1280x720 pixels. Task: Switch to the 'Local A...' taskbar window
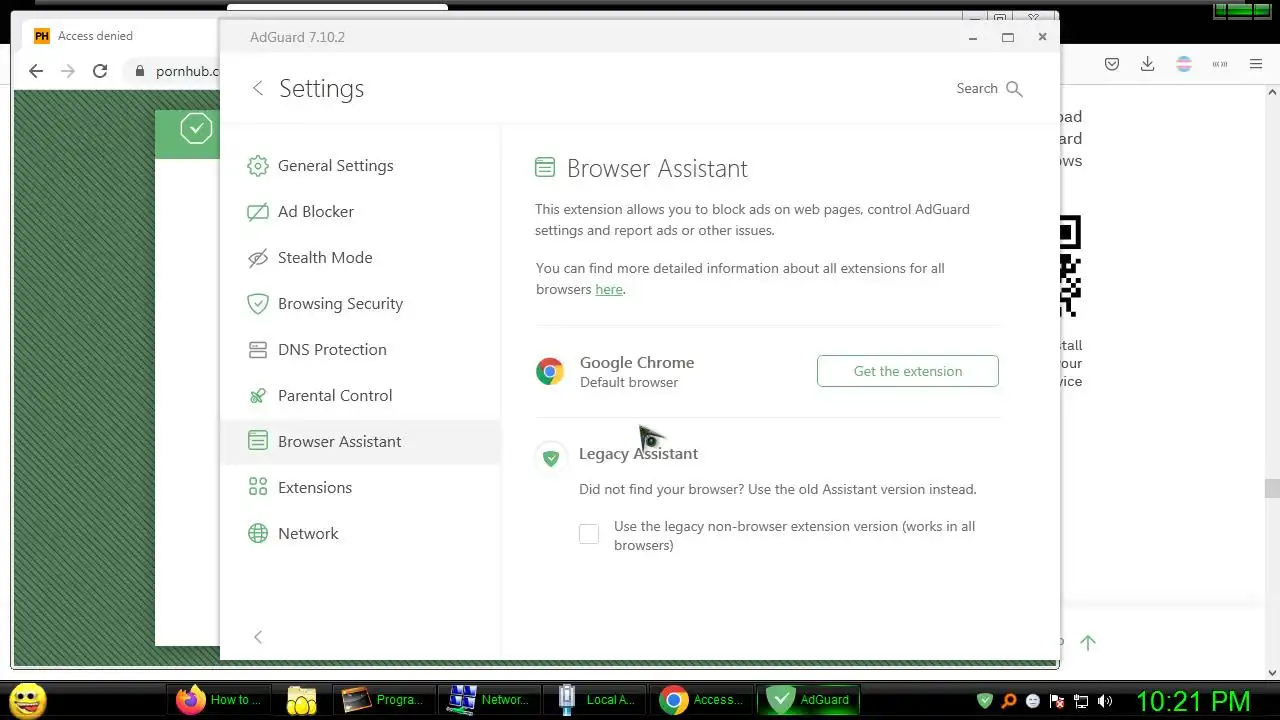point(596,700)
